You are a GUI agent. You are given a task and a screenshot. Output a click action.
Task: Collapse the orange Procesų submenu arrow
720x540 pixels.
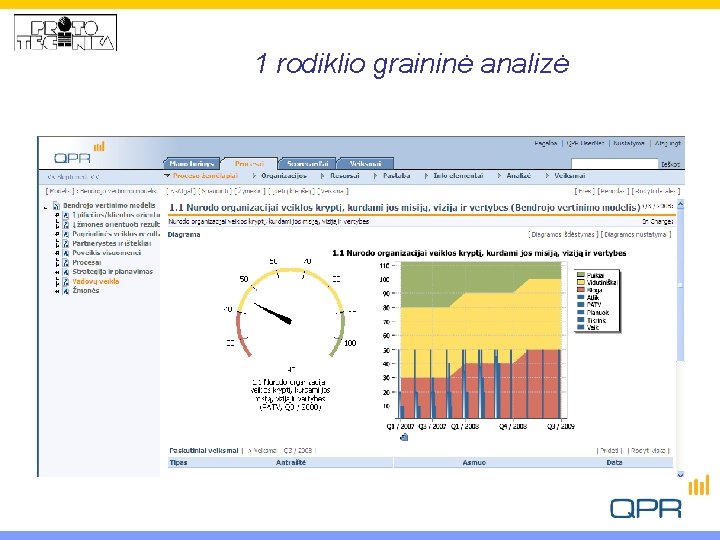click(x=167, y=175)
